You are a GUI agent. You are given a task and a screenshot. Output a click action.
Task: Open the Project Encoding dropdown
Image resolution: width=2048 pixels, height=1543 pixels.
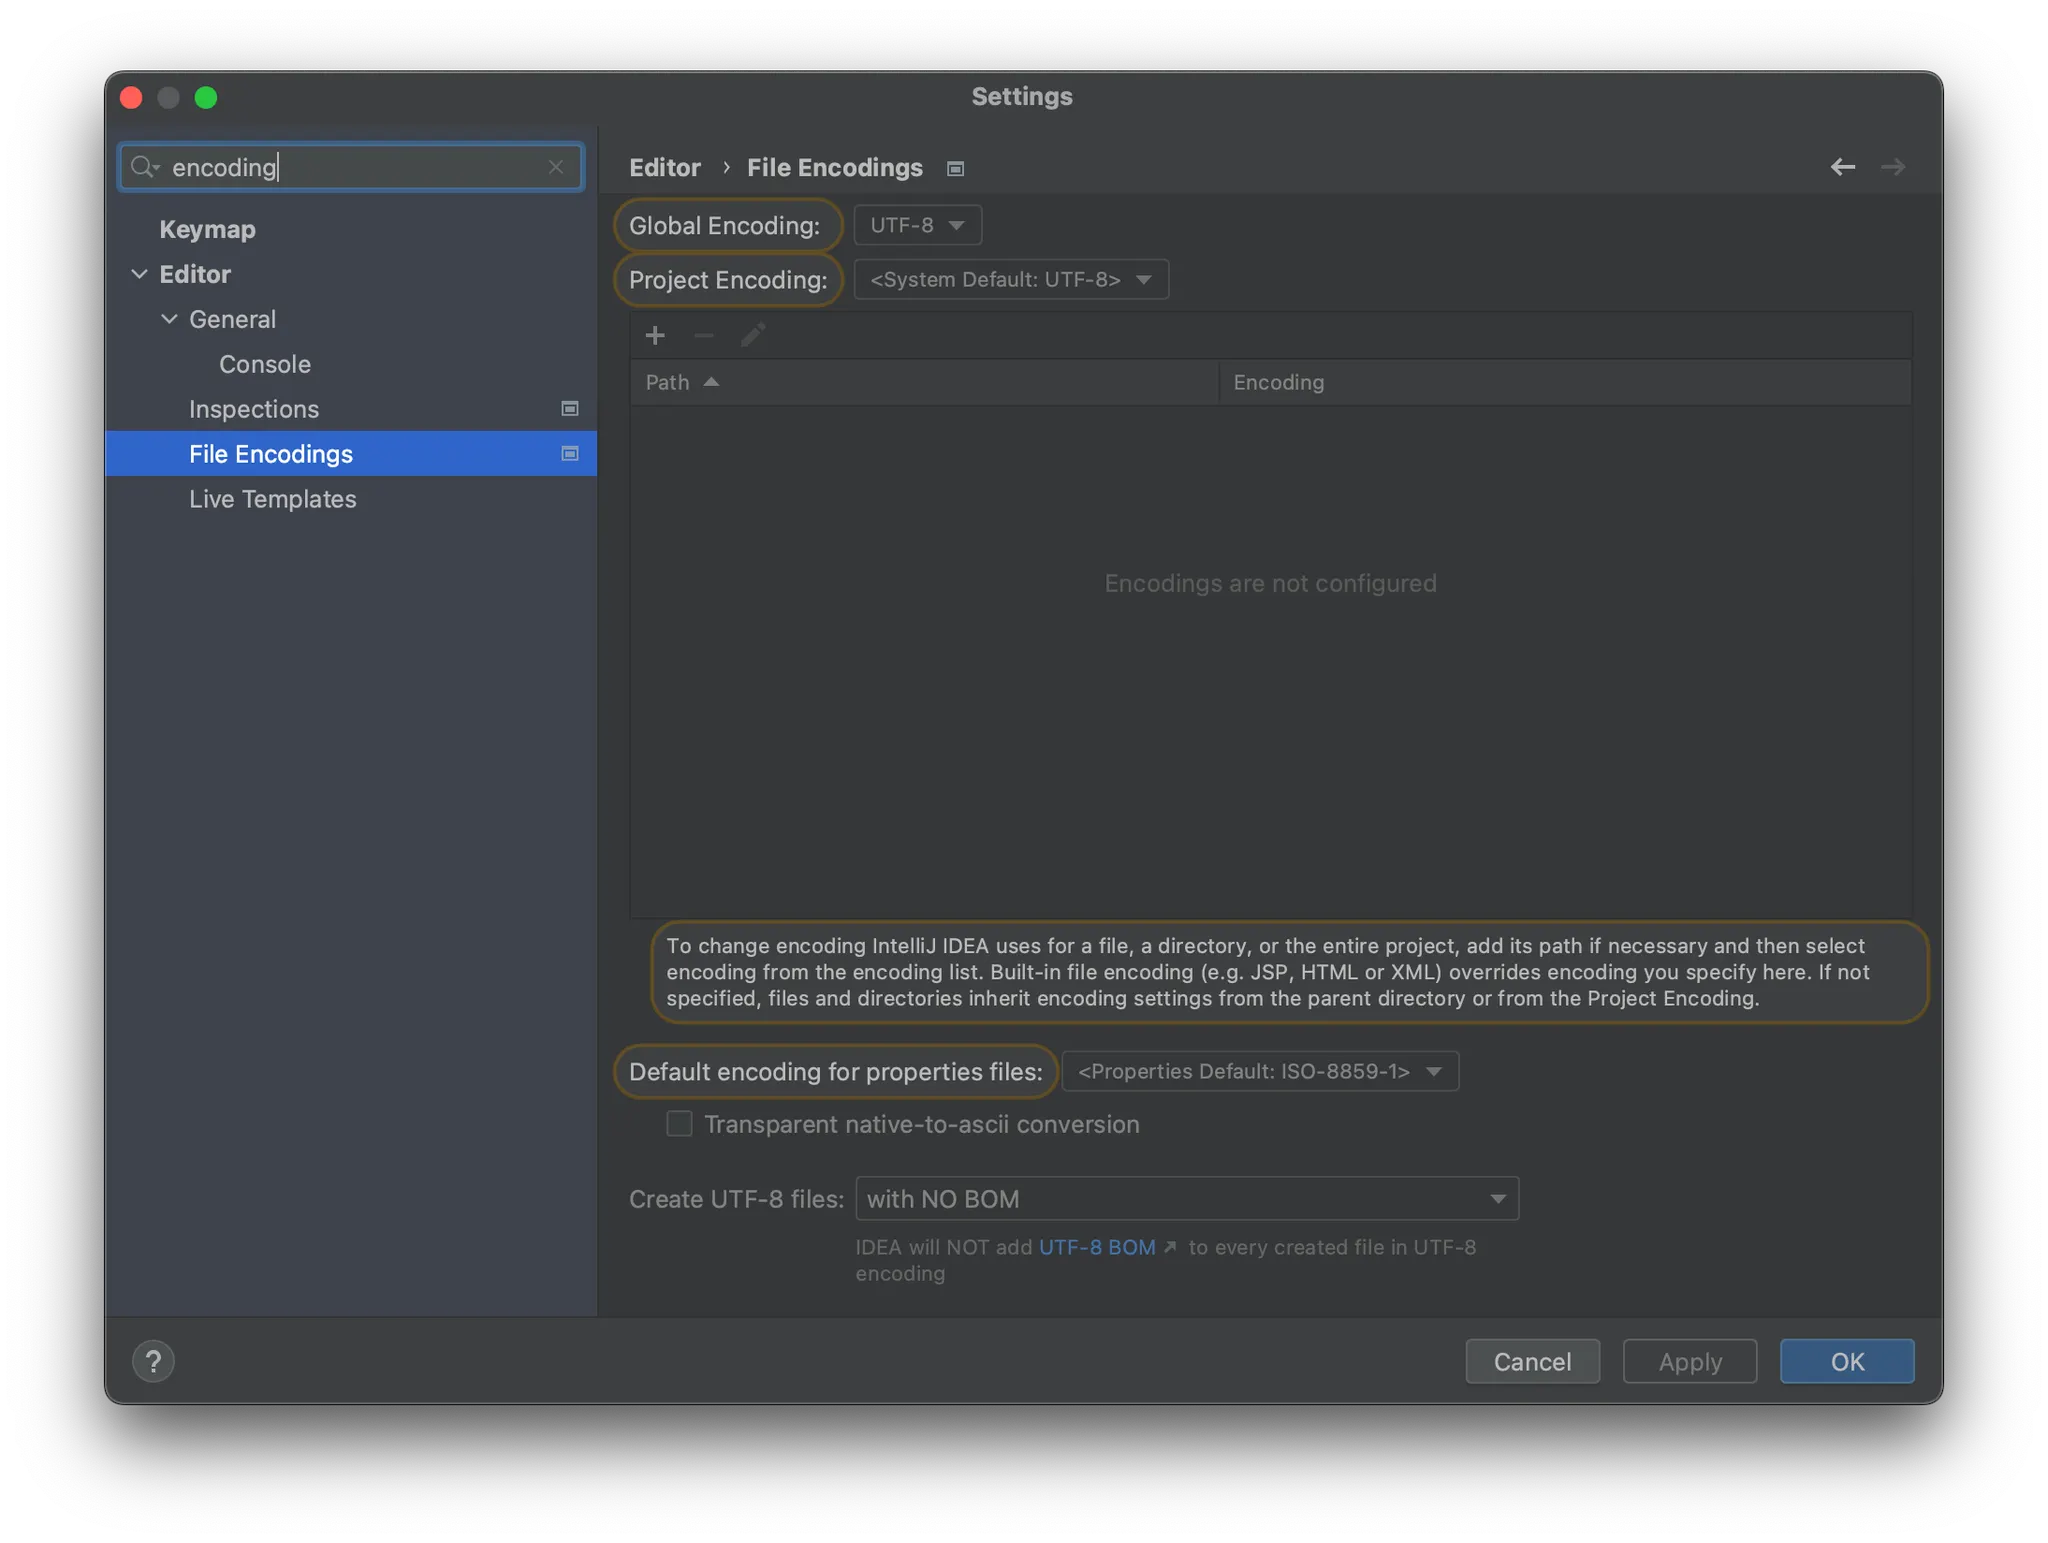pos(1010,280)
